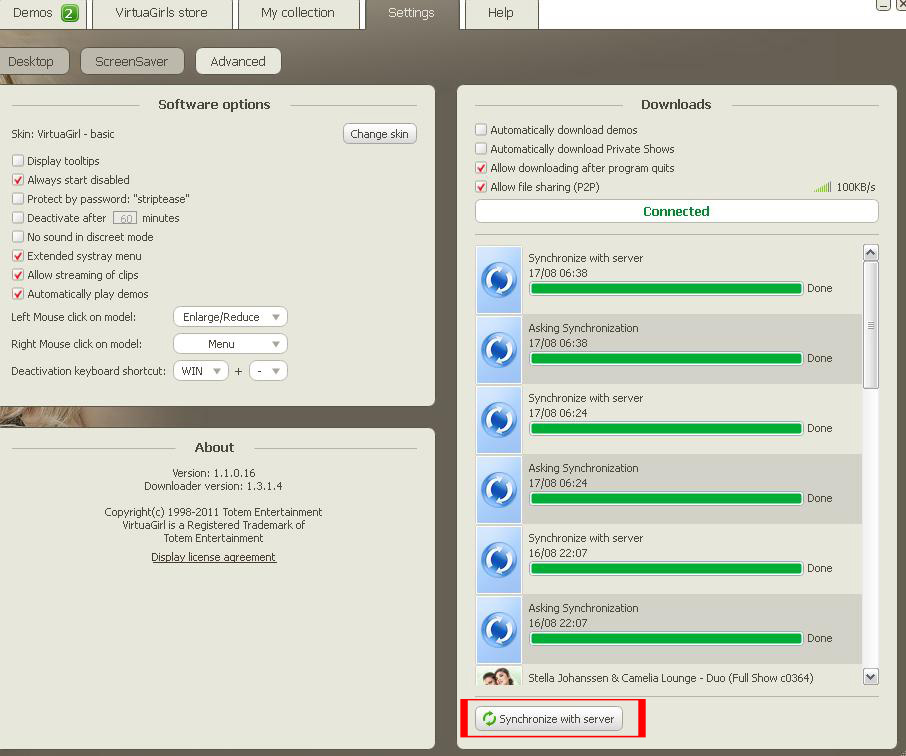Click the green badge on Demos tab

[x=69, y=13]
